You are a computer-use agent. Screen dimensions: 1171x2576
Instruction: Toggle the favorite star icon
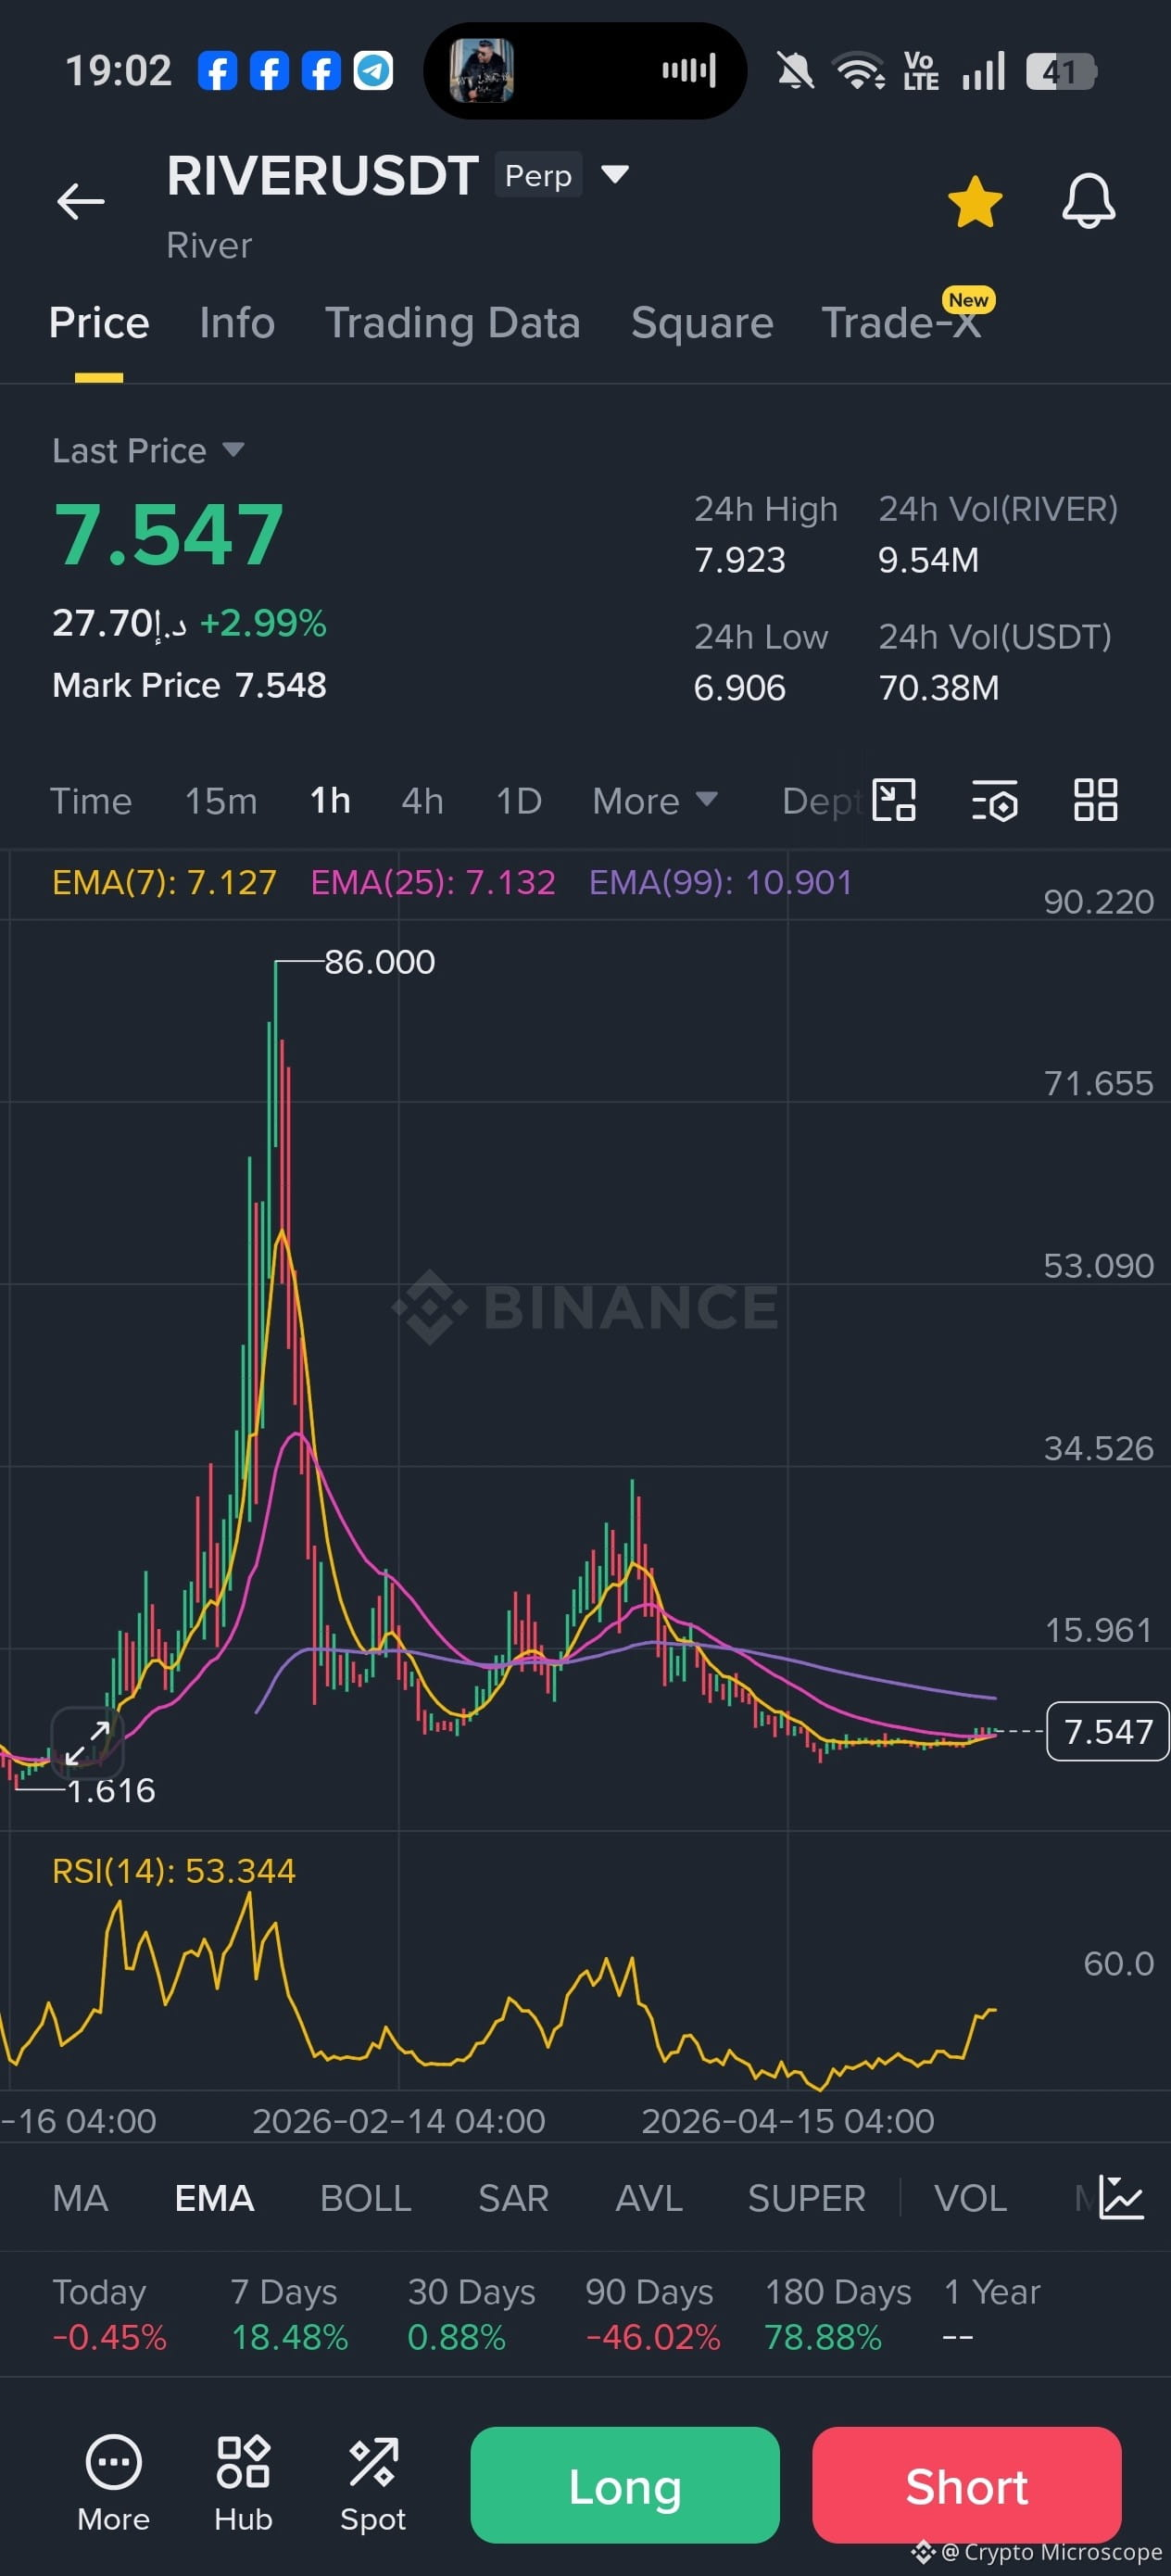(x=974, y=201)
